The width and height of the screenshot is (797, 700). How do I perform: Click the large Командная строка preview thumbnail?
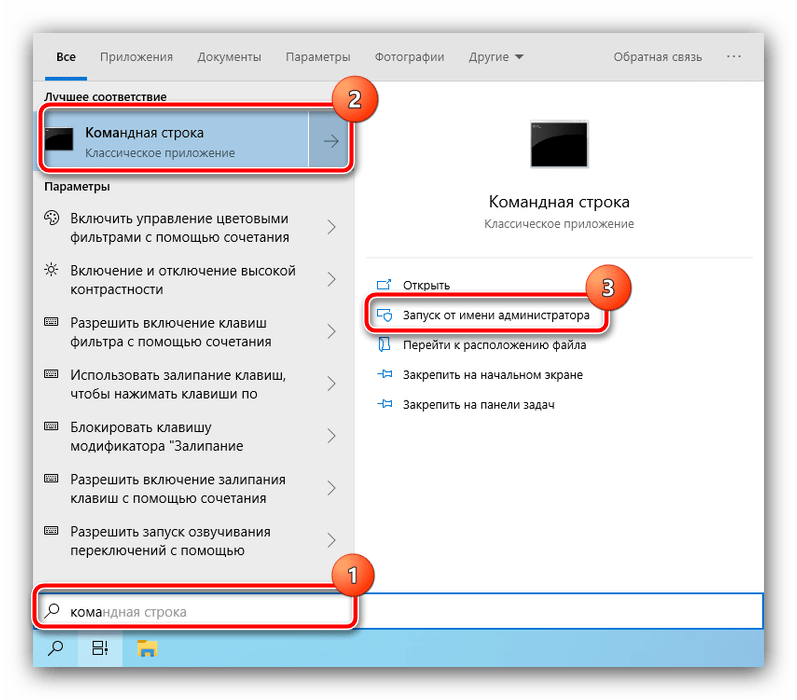click(559, 144)
